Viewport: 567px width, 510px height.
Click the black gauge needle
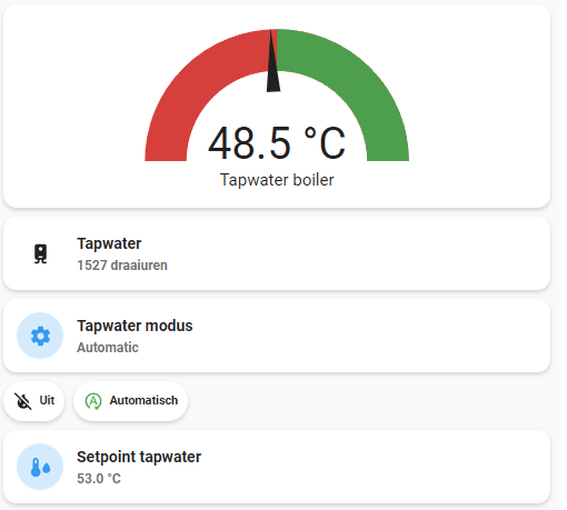point(273,61)
